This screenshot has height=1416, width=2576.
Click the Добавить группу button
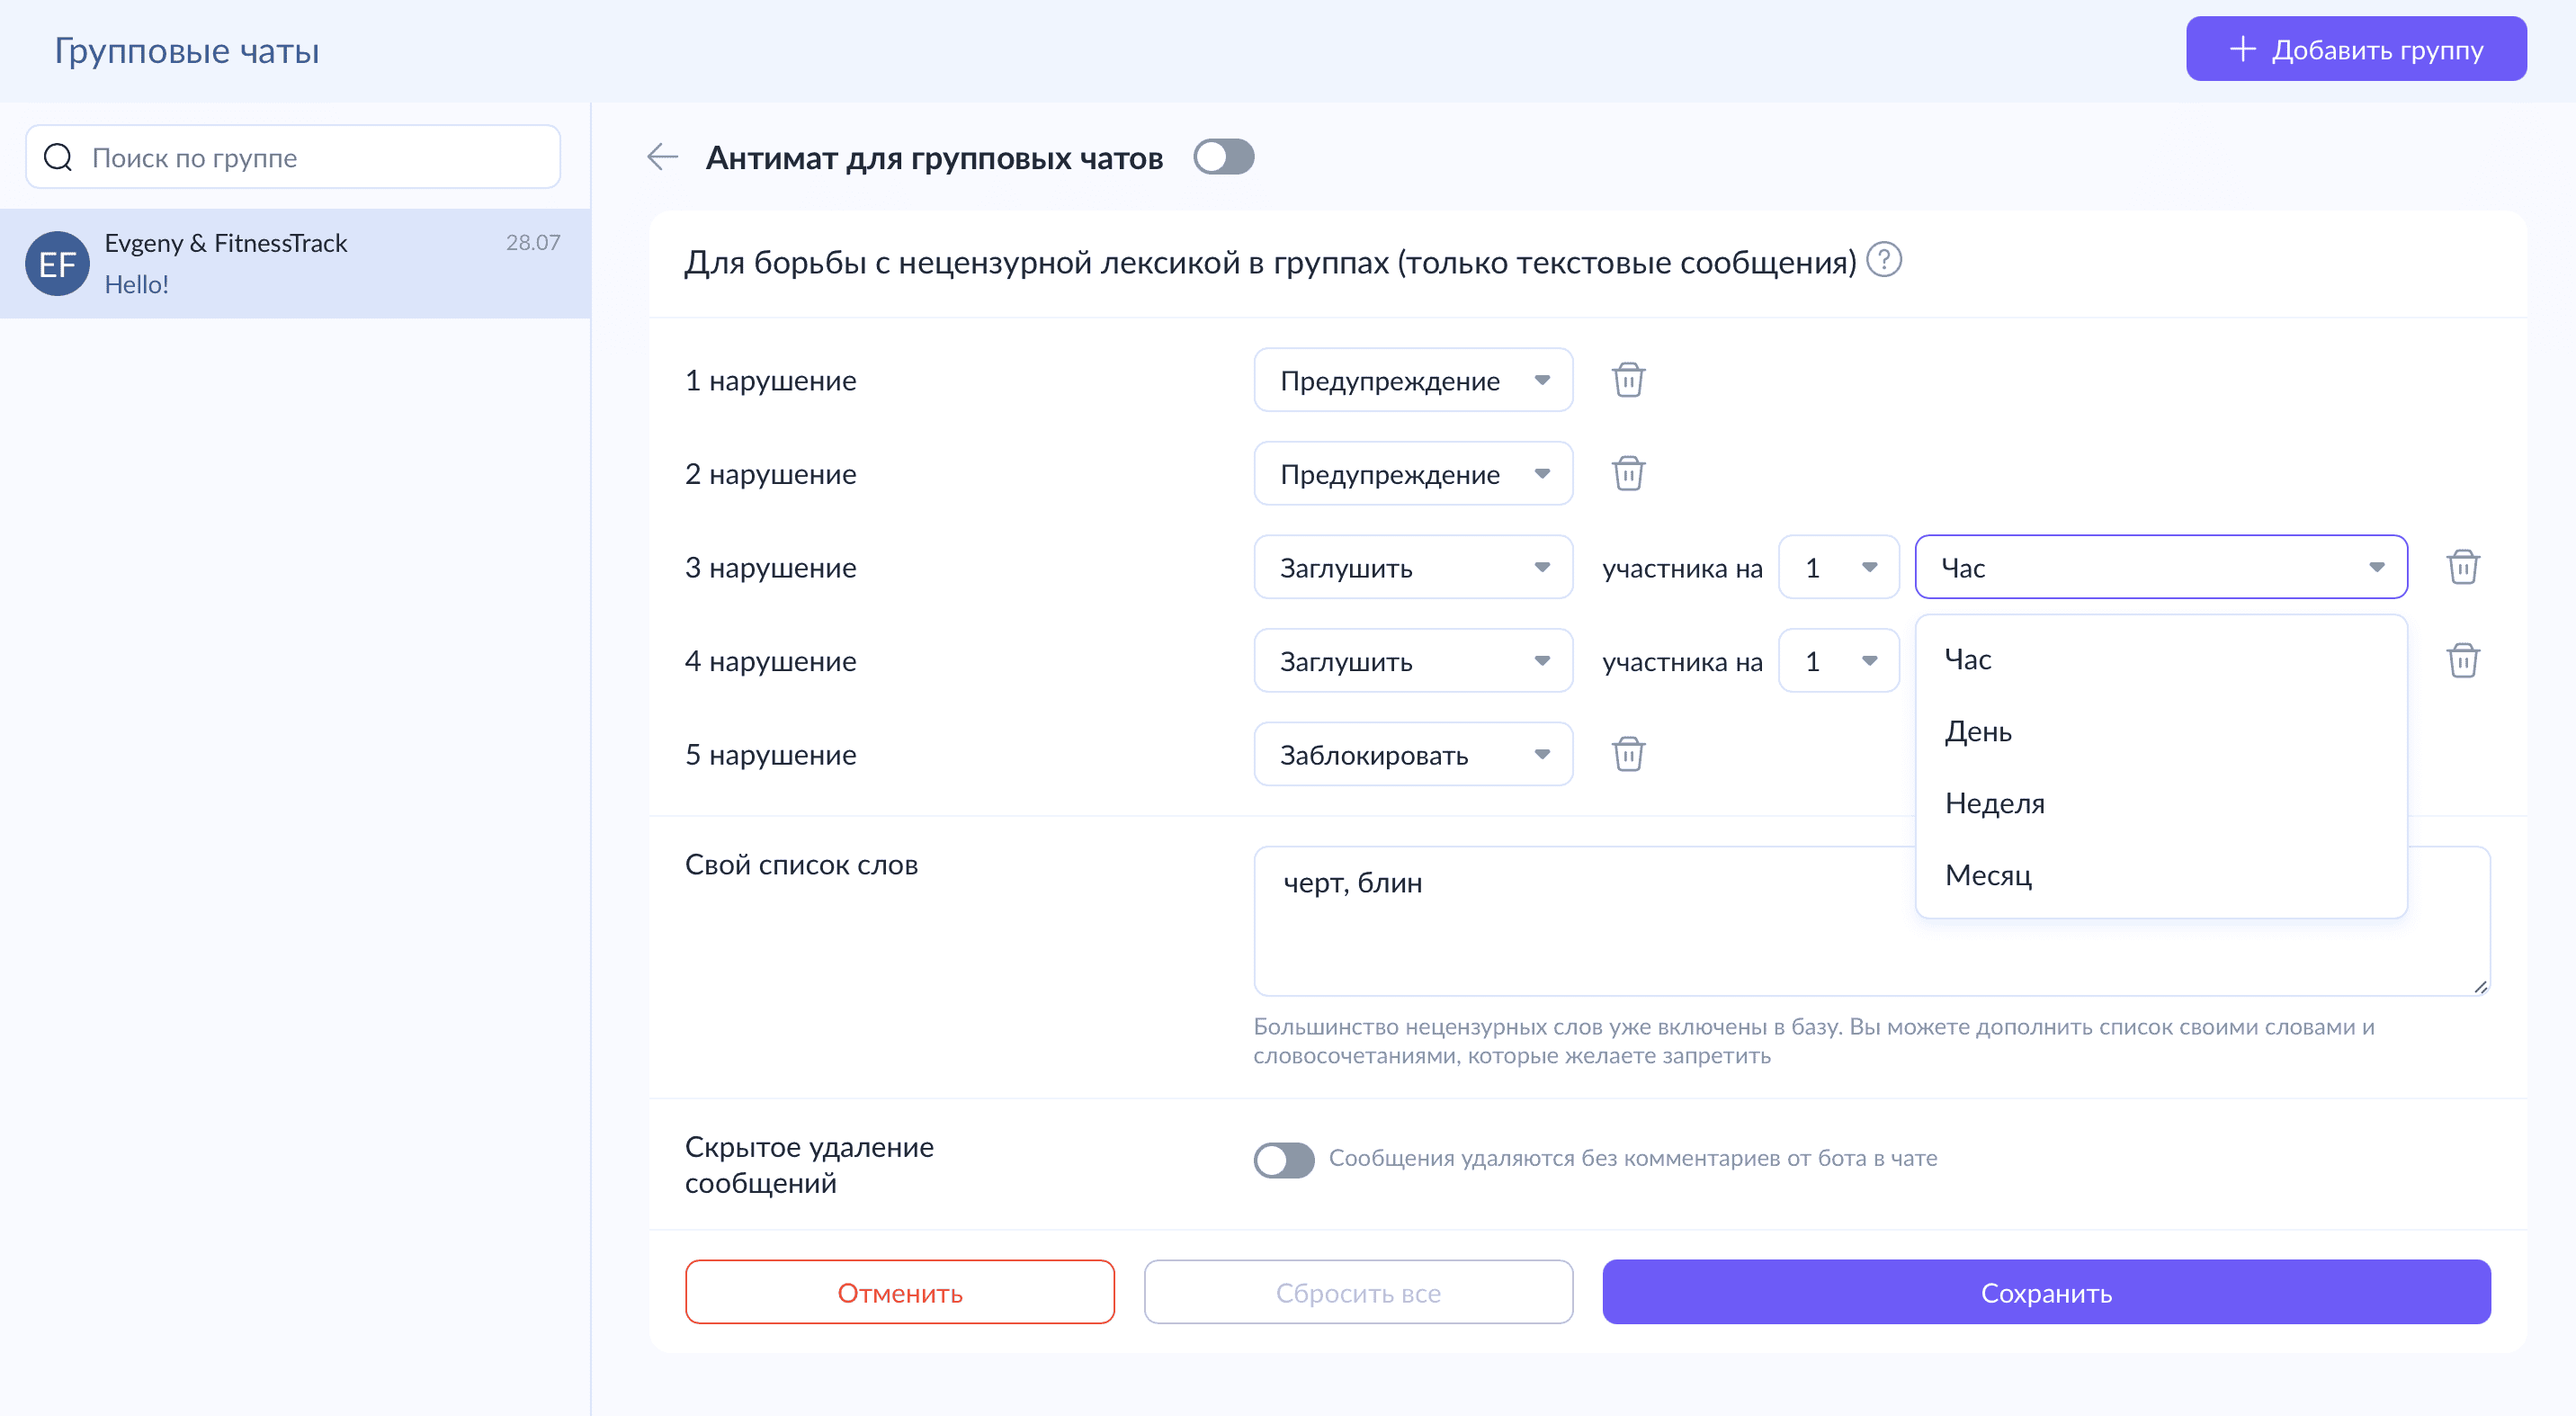[2356, 49]
